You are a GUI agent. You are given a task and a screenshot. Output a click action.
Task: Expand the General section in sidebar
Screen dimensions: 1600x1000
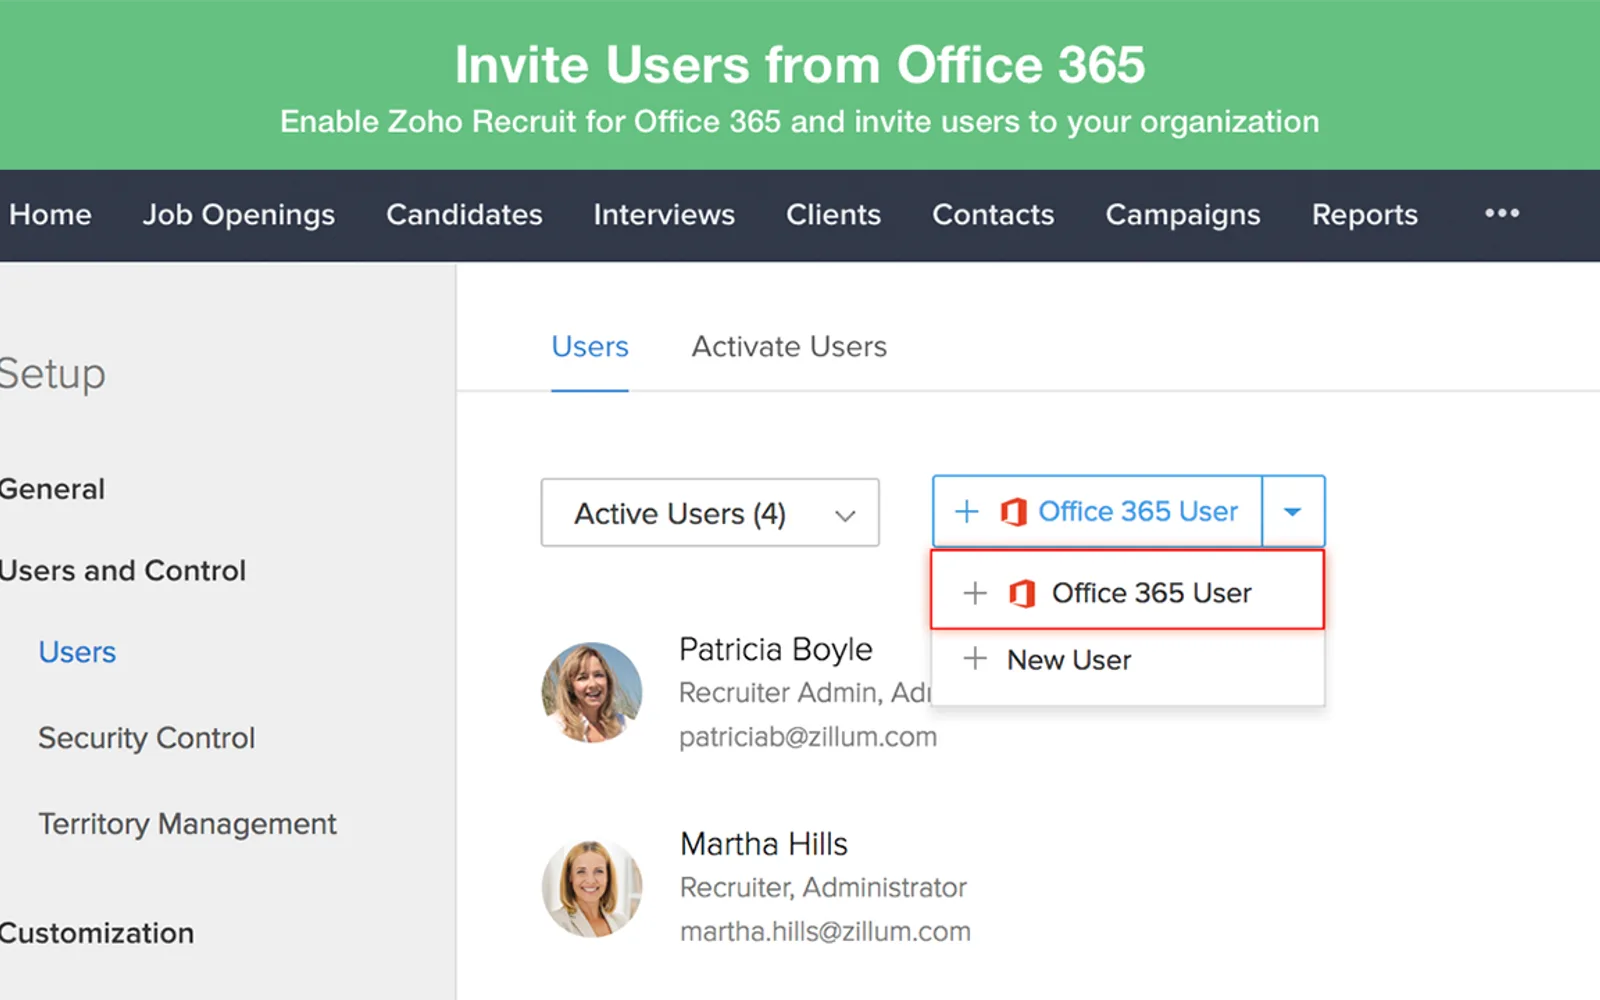point(51,489)
